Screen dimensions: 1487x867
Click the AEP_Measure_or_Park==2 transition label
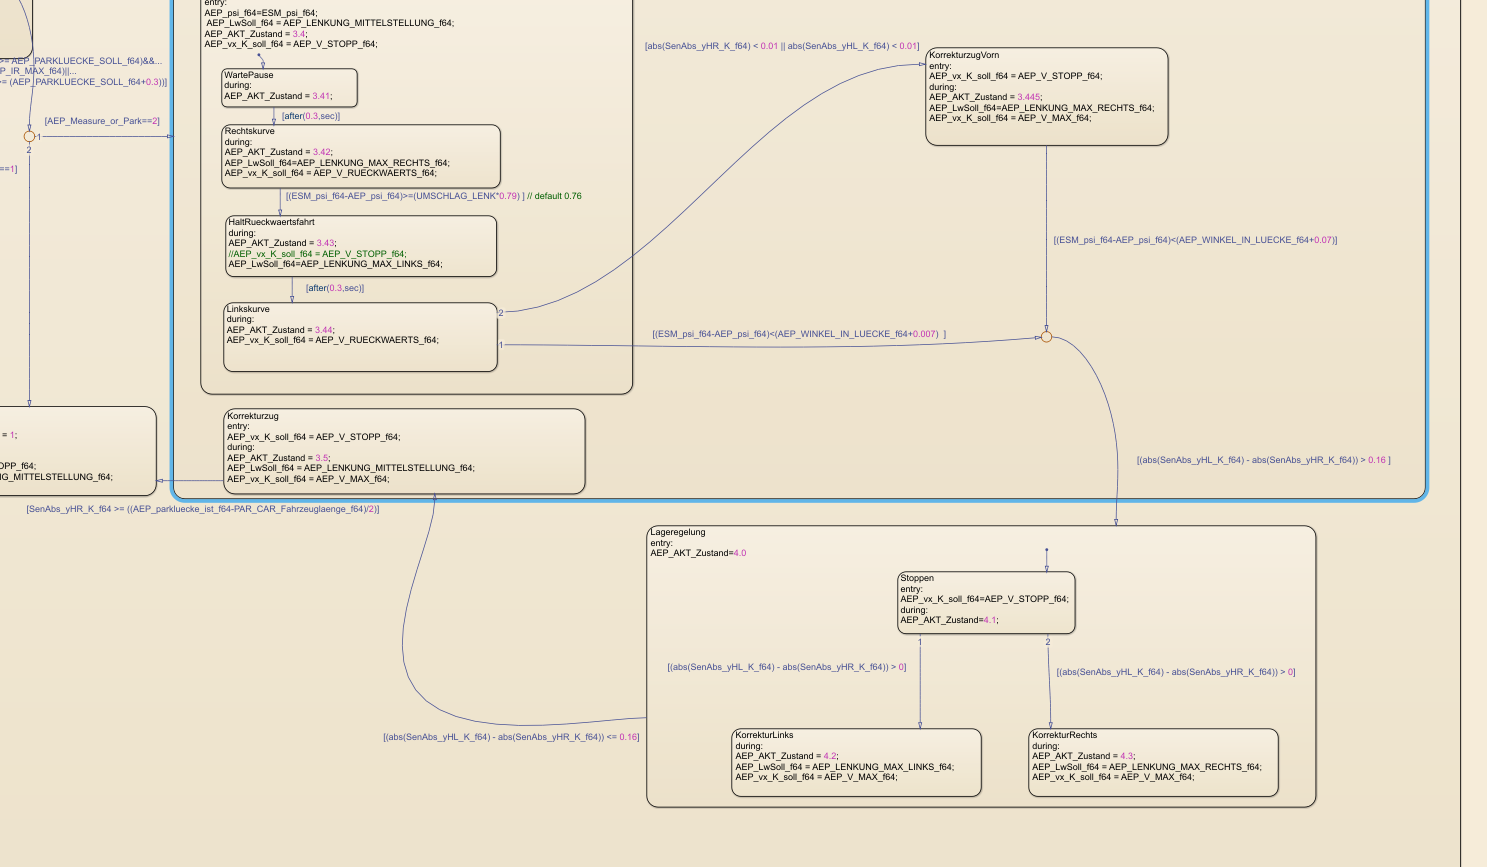click(x=102, y=121)
